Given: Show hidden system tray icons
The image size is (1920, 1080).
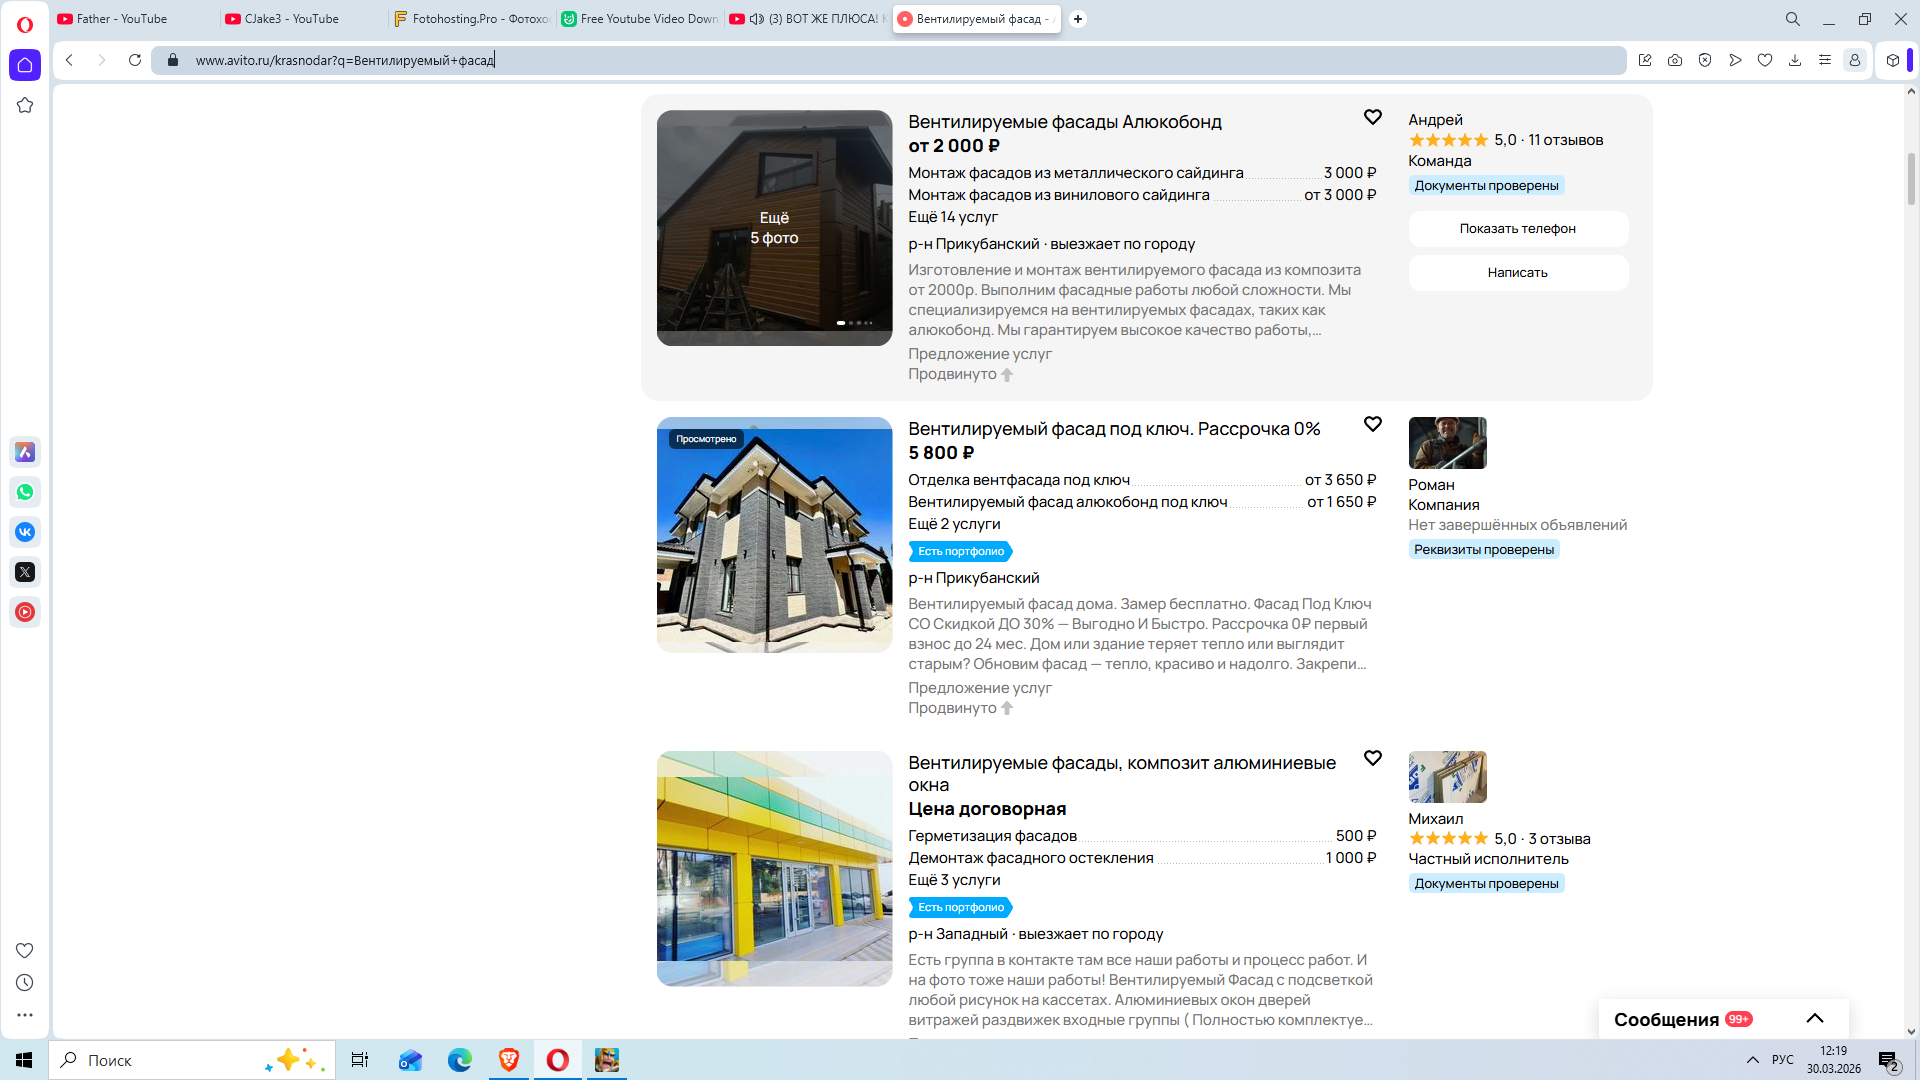Looking at the screenshot, I should pos(1753,1060).
